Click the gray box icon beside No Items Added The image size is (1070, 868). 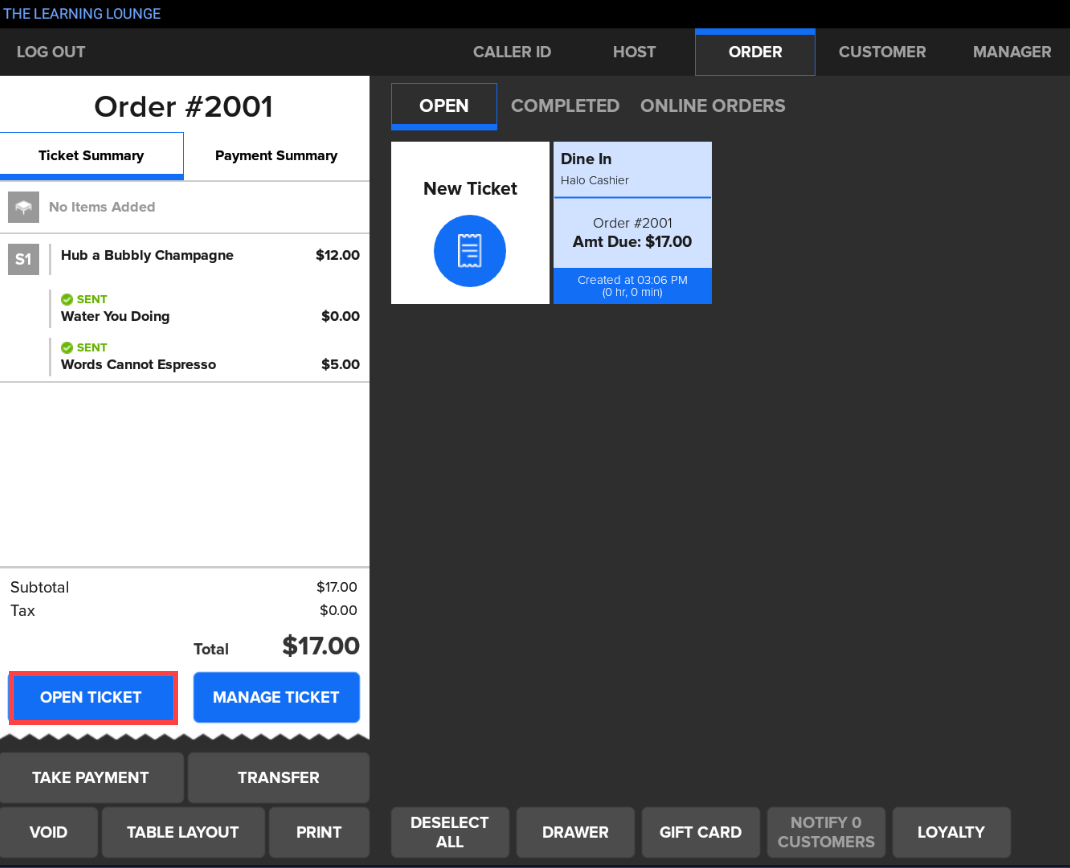tap(23, 207)
